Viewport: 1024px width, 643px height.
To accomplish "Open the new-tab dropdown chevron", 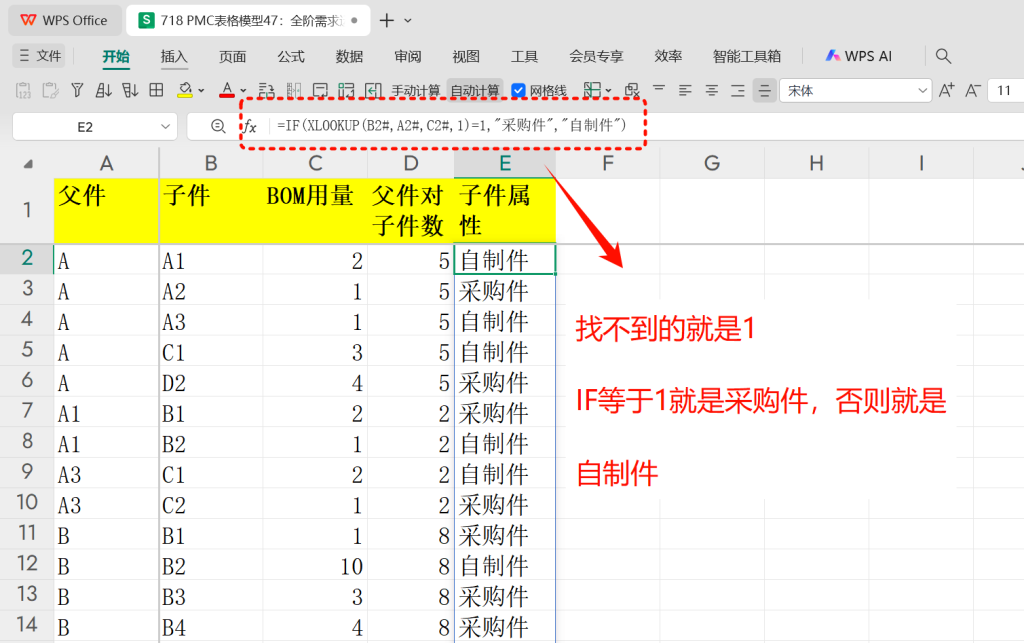I will click(408, 20).
